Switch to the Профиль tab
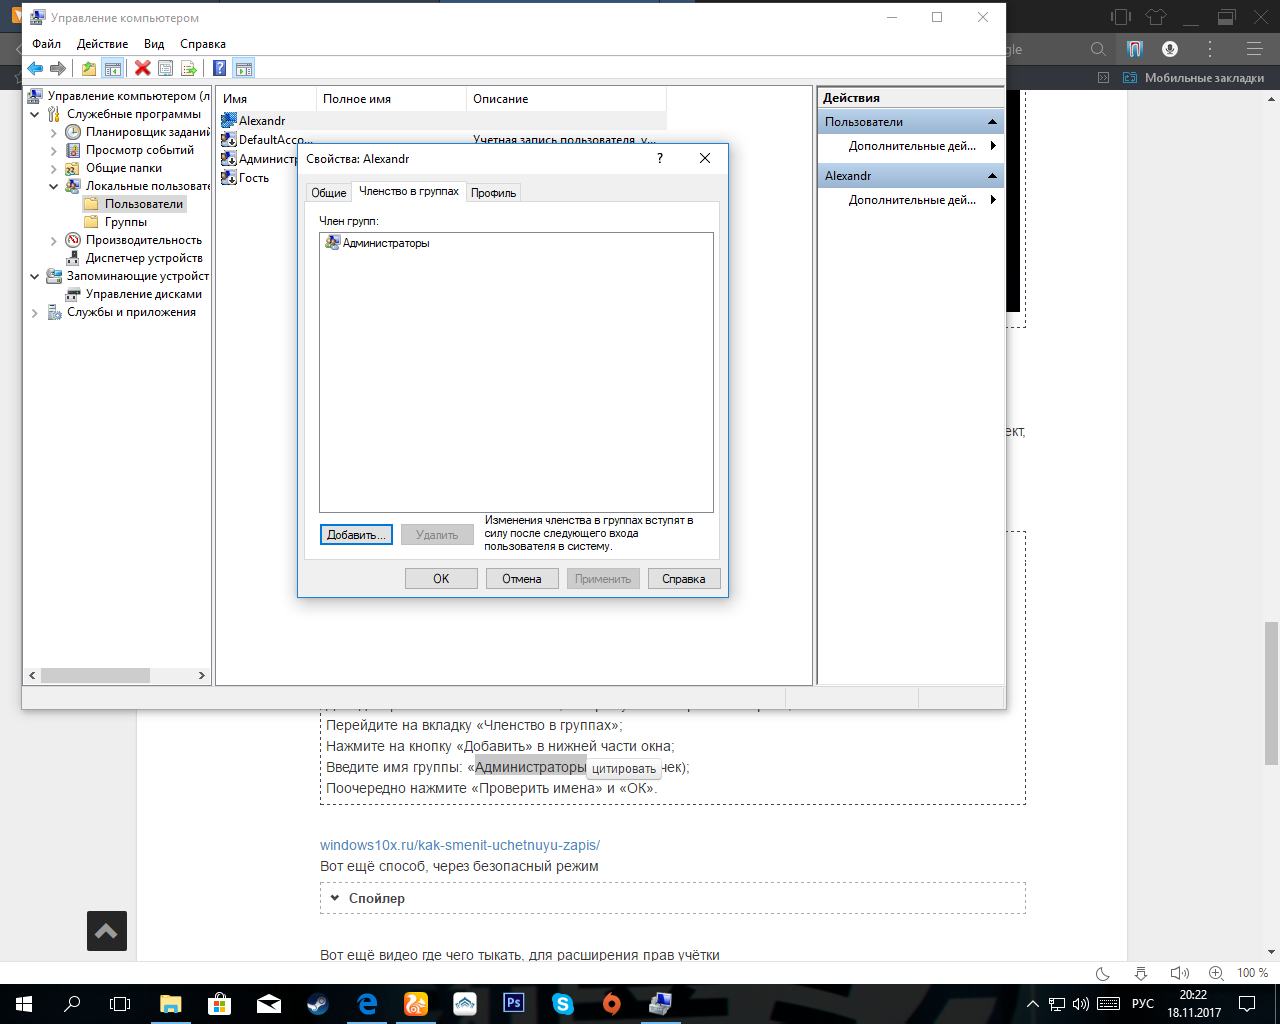The image size is (1280, 1024). (x=493, y=193)
